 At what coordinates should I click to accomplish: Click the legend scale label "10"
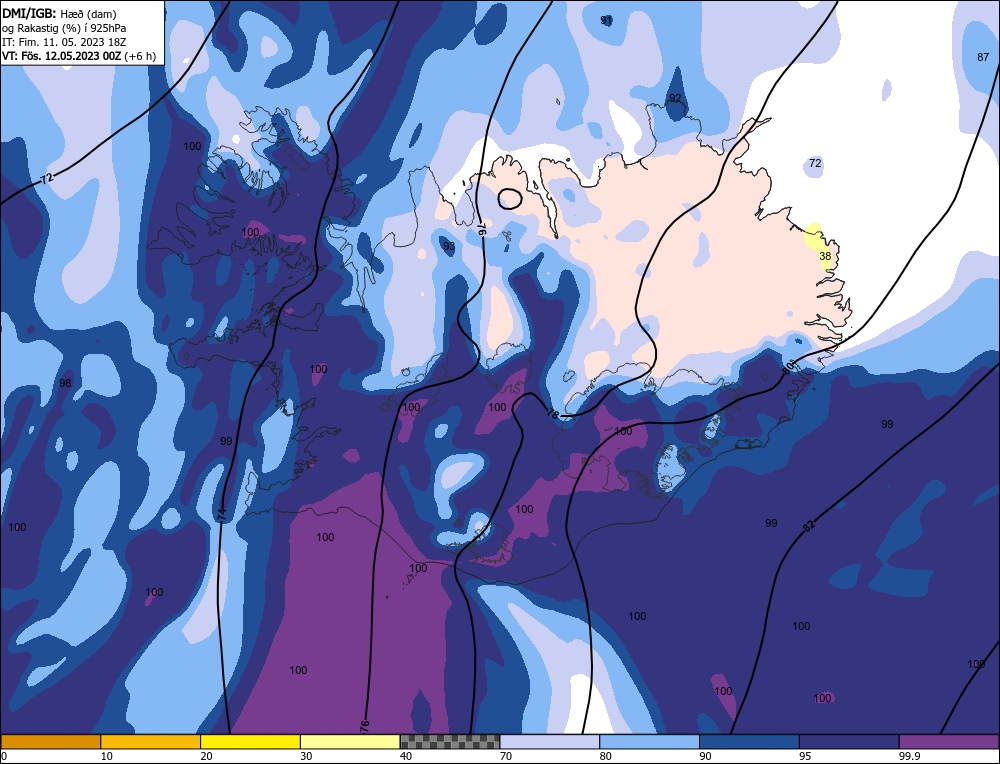click(x=107, y=756)
